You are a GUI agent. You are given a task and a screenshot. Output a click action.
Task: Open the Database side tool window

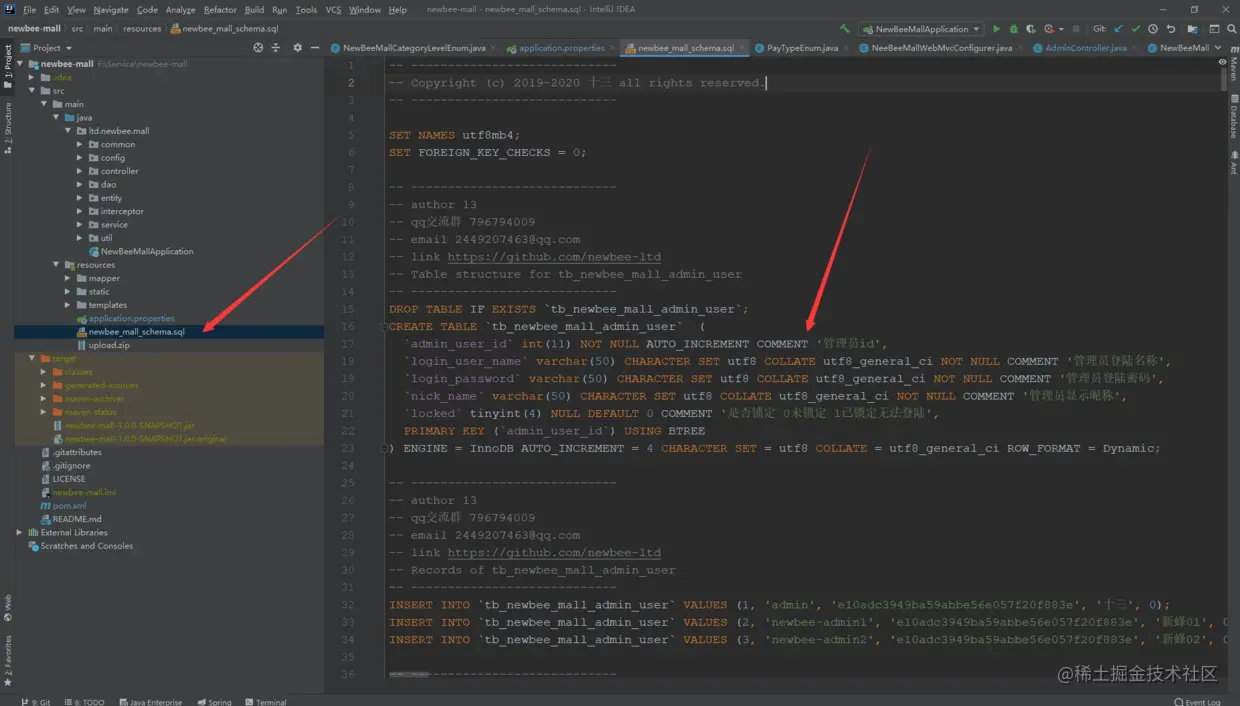point(1233,117)
